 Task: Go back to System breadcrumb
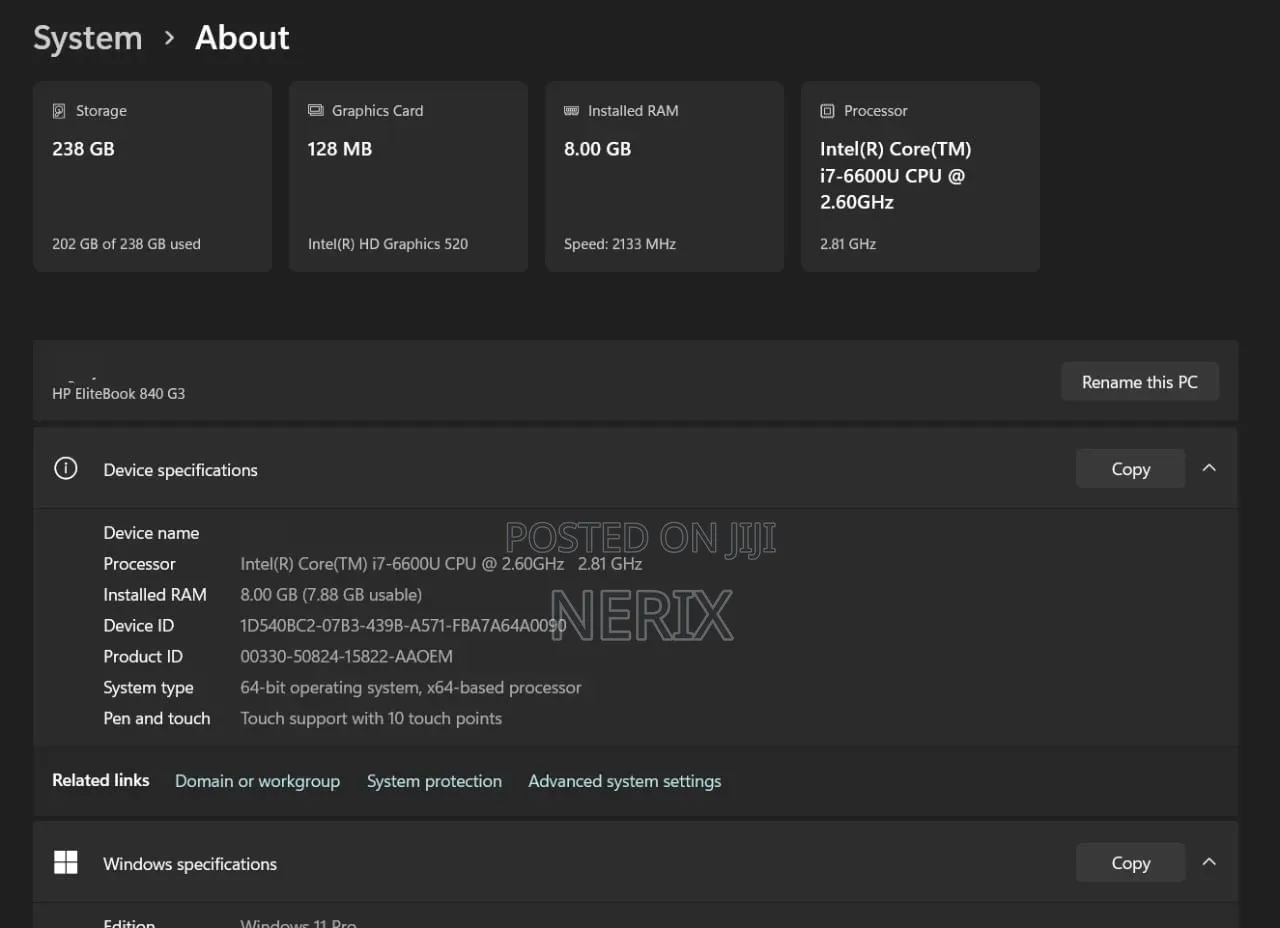(x=88, y=38)
